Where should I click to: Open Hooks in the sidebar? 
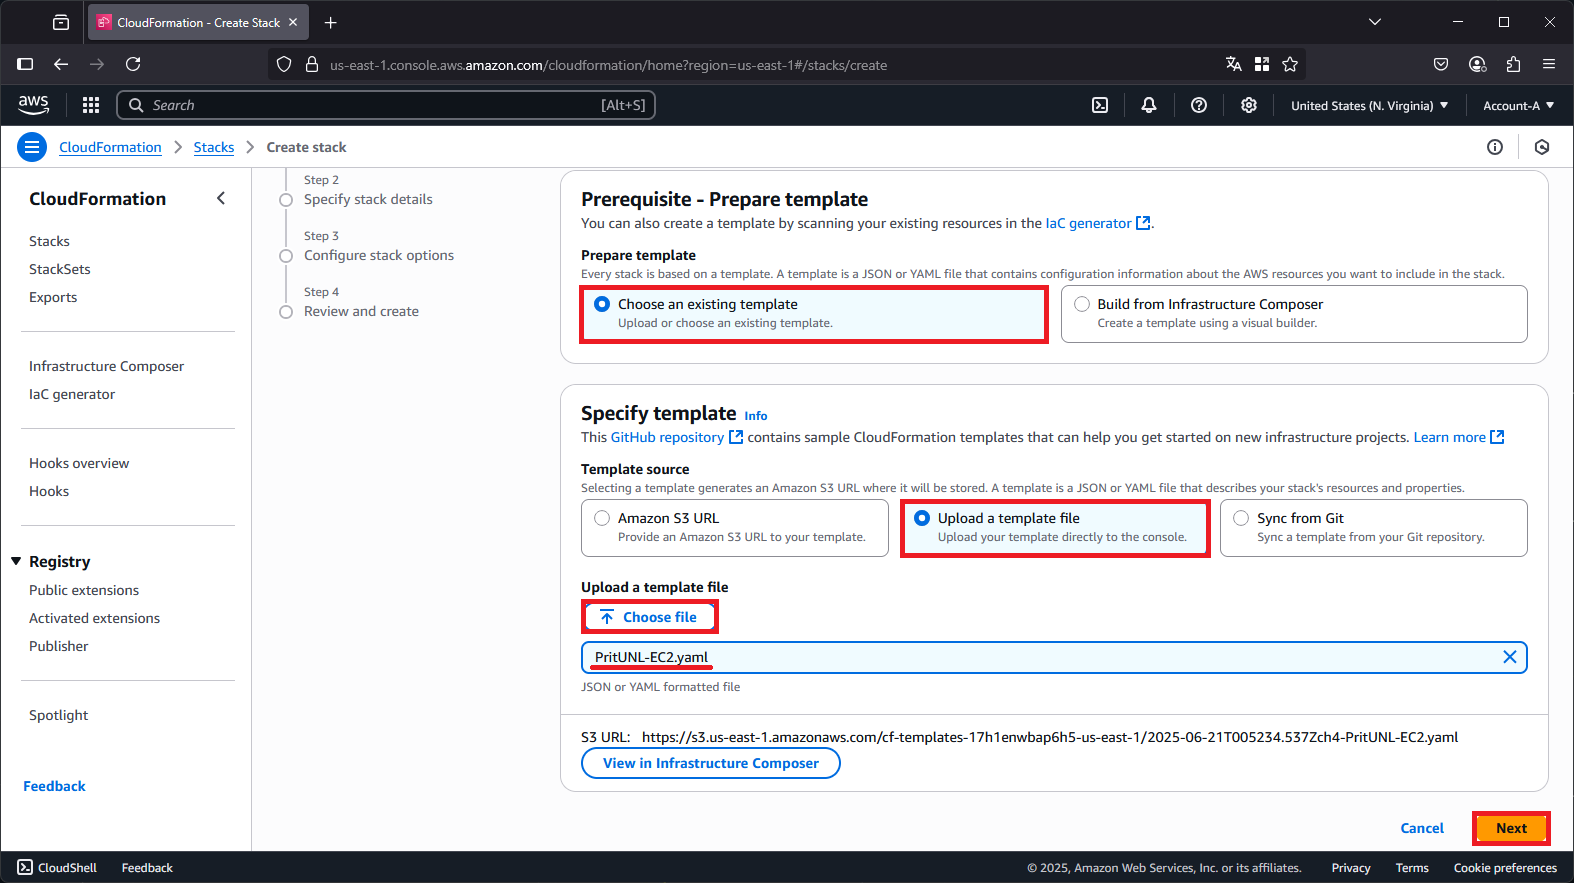(x=49, y=491)
